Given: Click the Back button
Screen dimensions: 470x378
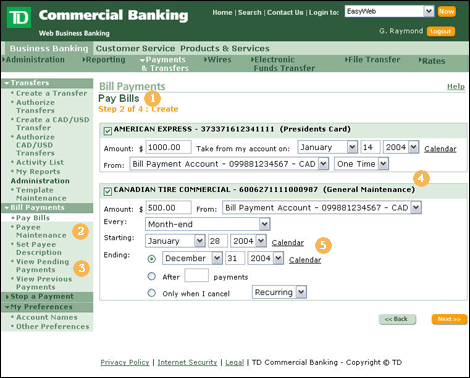Looking at the screenshot, I should pos(397,319).
